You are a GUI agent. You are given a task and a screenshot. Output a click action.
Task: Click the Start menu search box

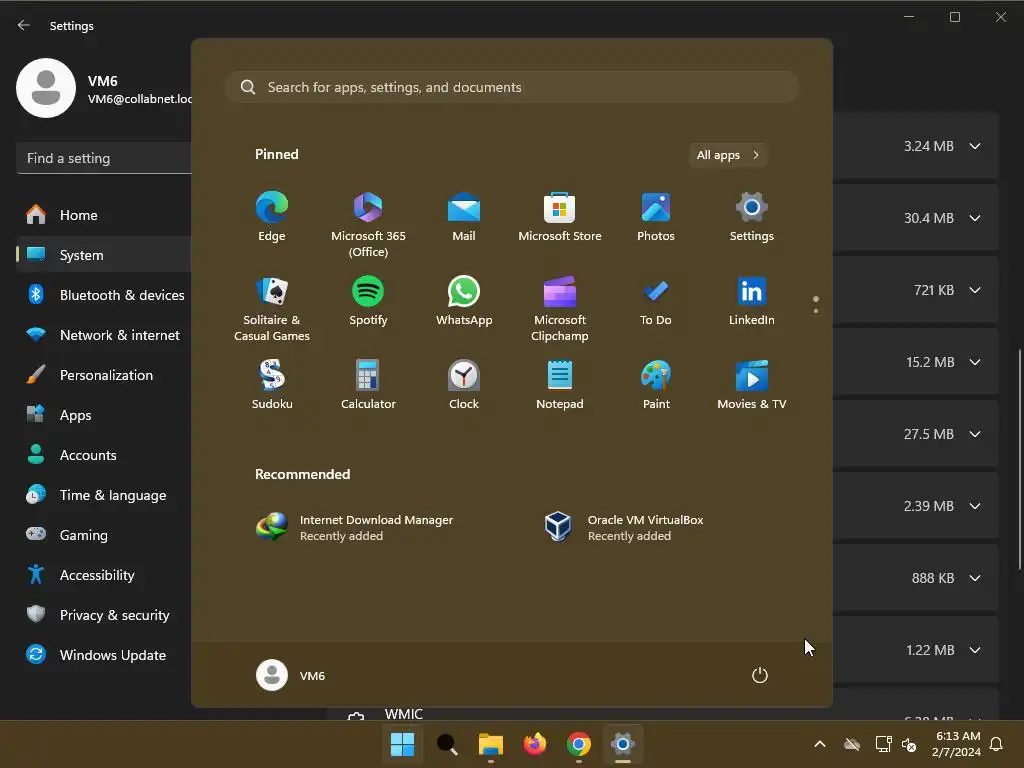click(x=512, y=87)
